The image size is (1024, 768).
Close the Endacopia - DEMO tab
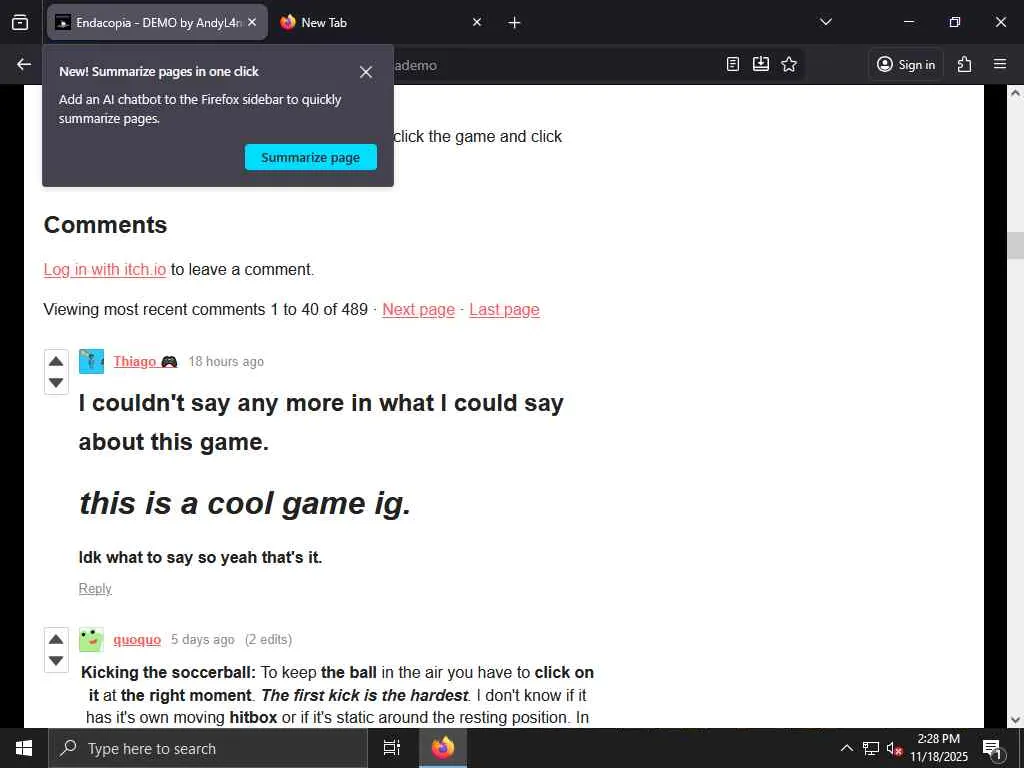point(252,22)
